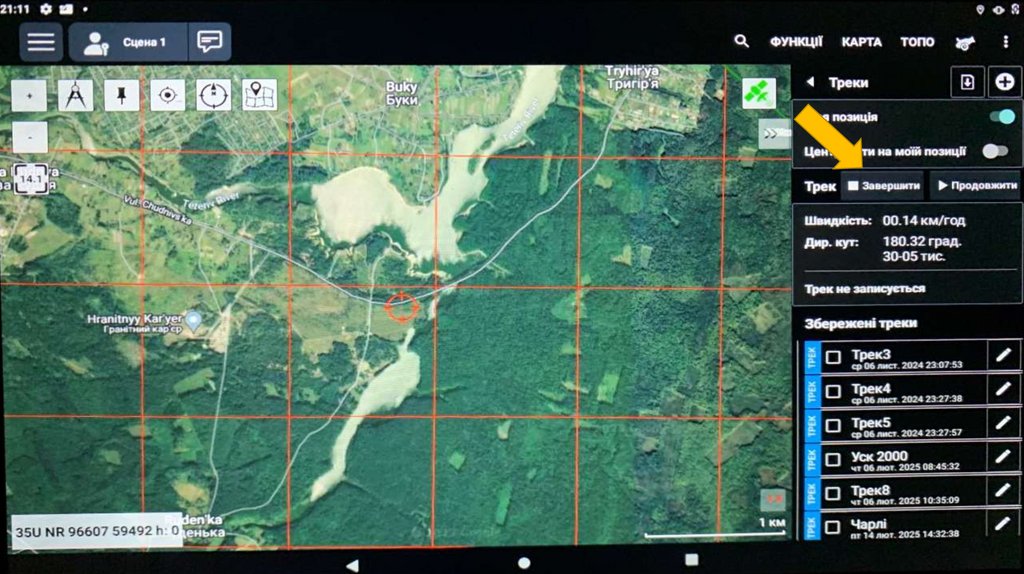1024x574 pixels.
Task: Open the ФУНКЦІЇ menu
Action: tap(795, 42)
